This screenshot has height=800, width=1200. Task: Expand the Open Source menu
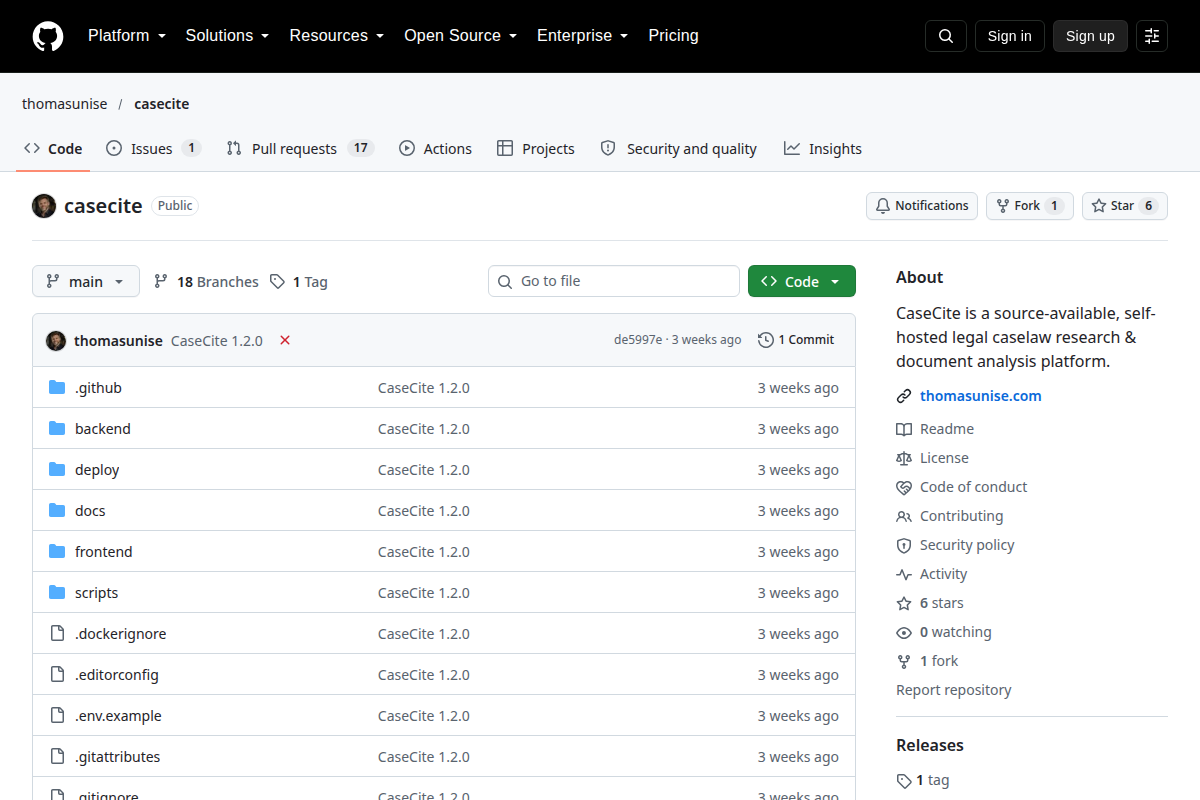(x=461, y=36)
